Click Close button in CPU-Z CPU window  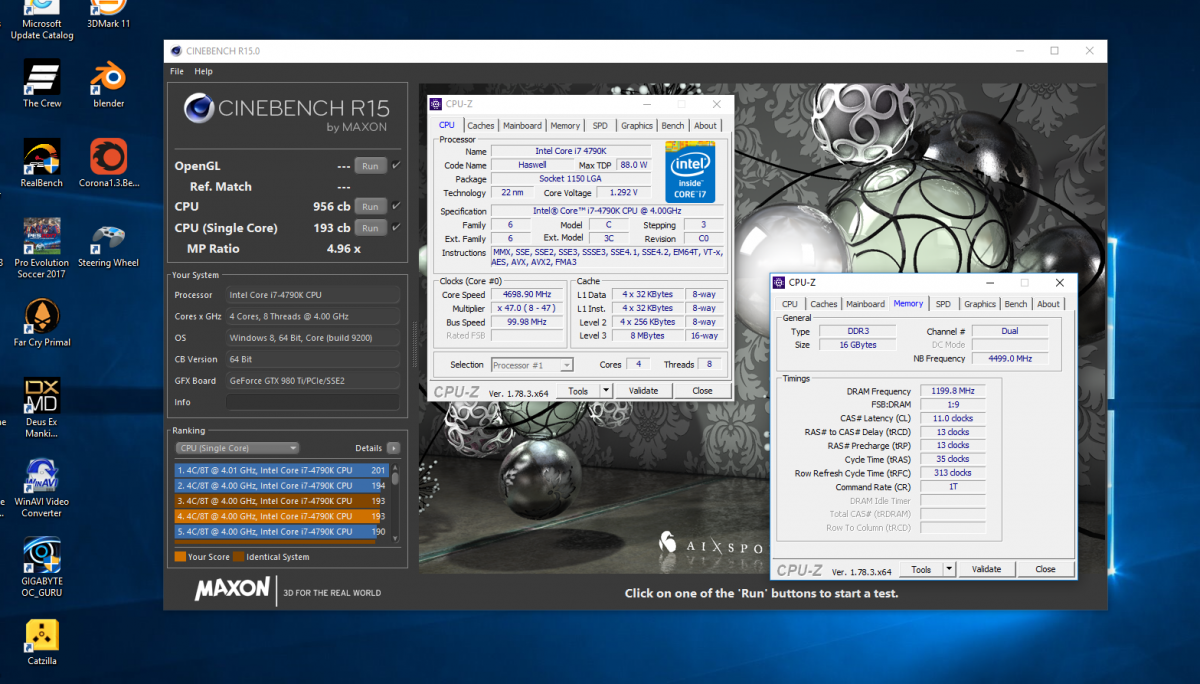tap(703, 391)
